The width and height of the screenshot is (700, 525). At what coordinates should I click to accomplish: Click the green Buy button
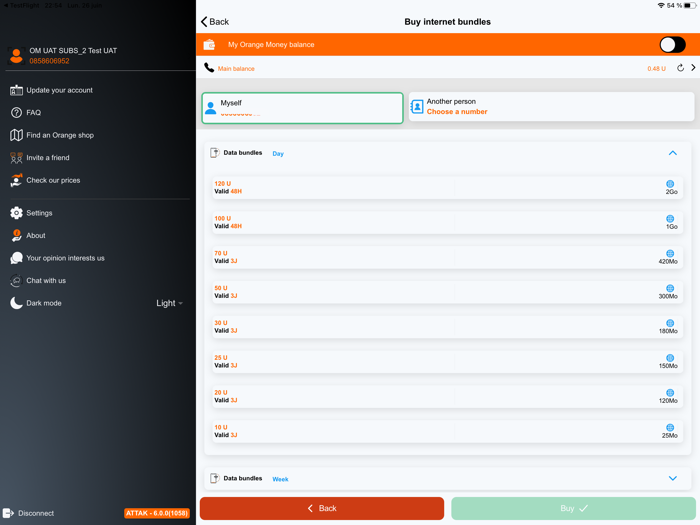click(573, 508)
